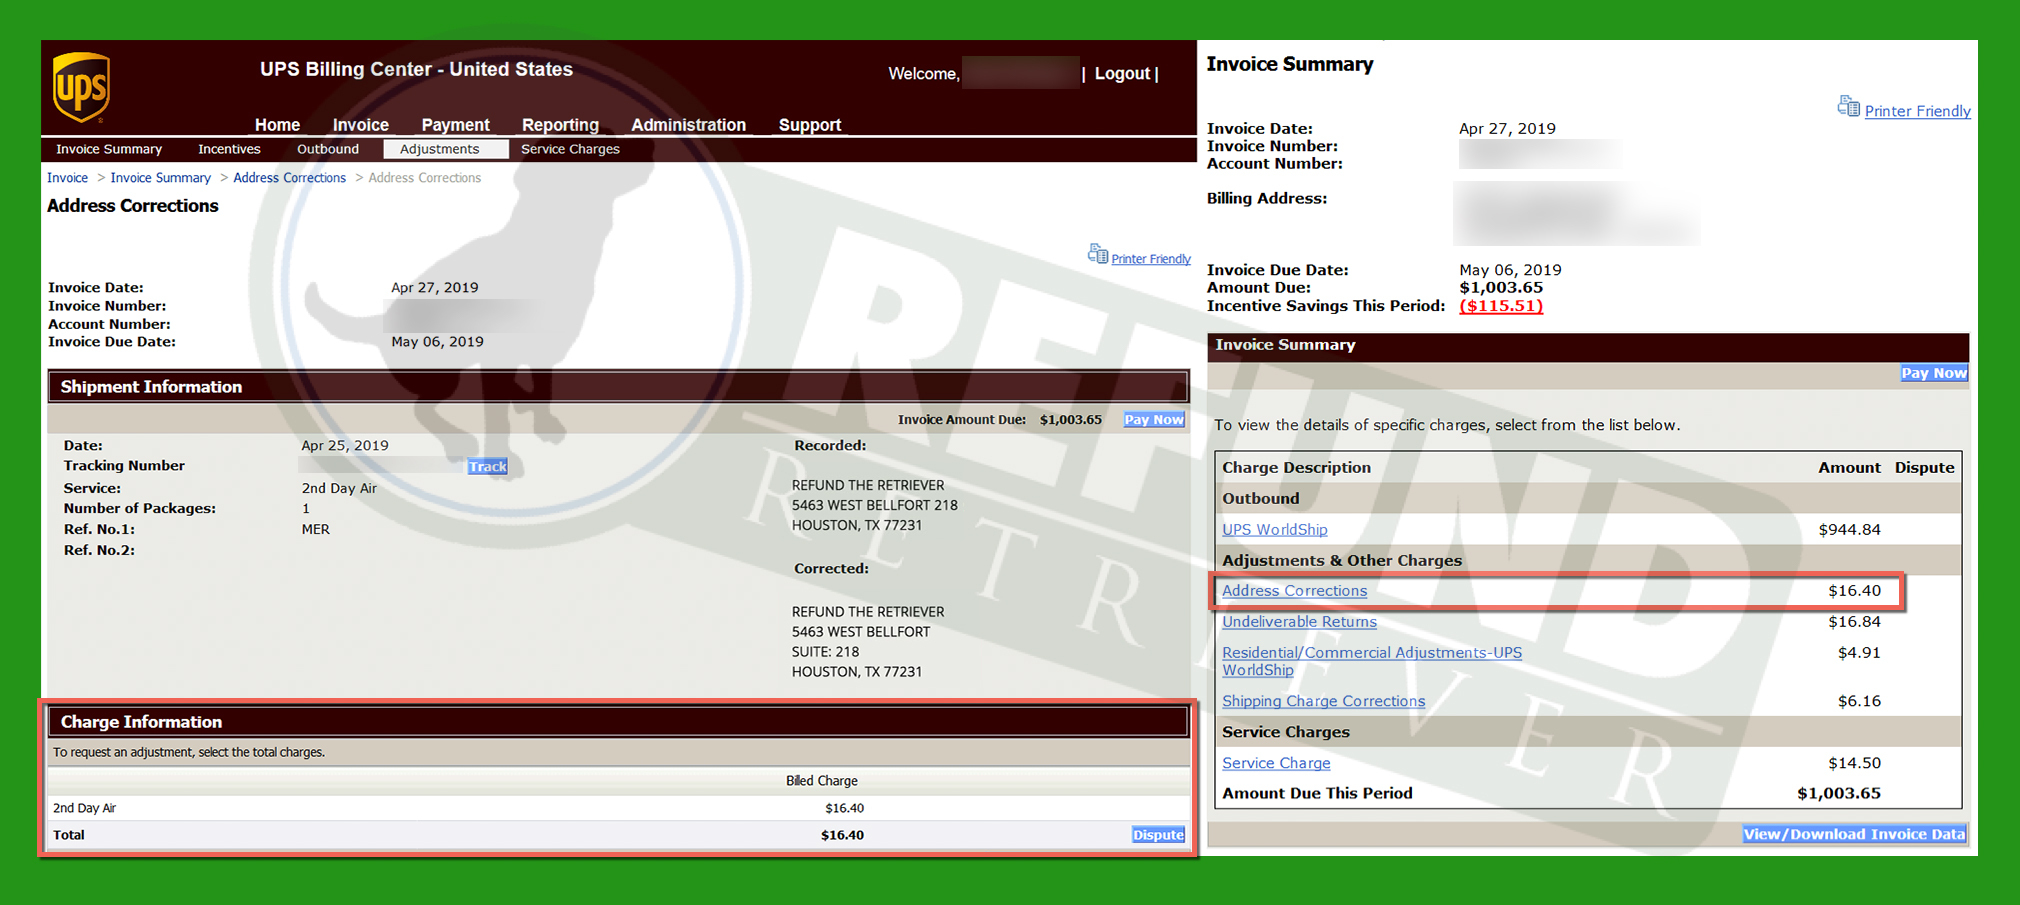Click the Shipment Information section header

(x=619, y=387)
